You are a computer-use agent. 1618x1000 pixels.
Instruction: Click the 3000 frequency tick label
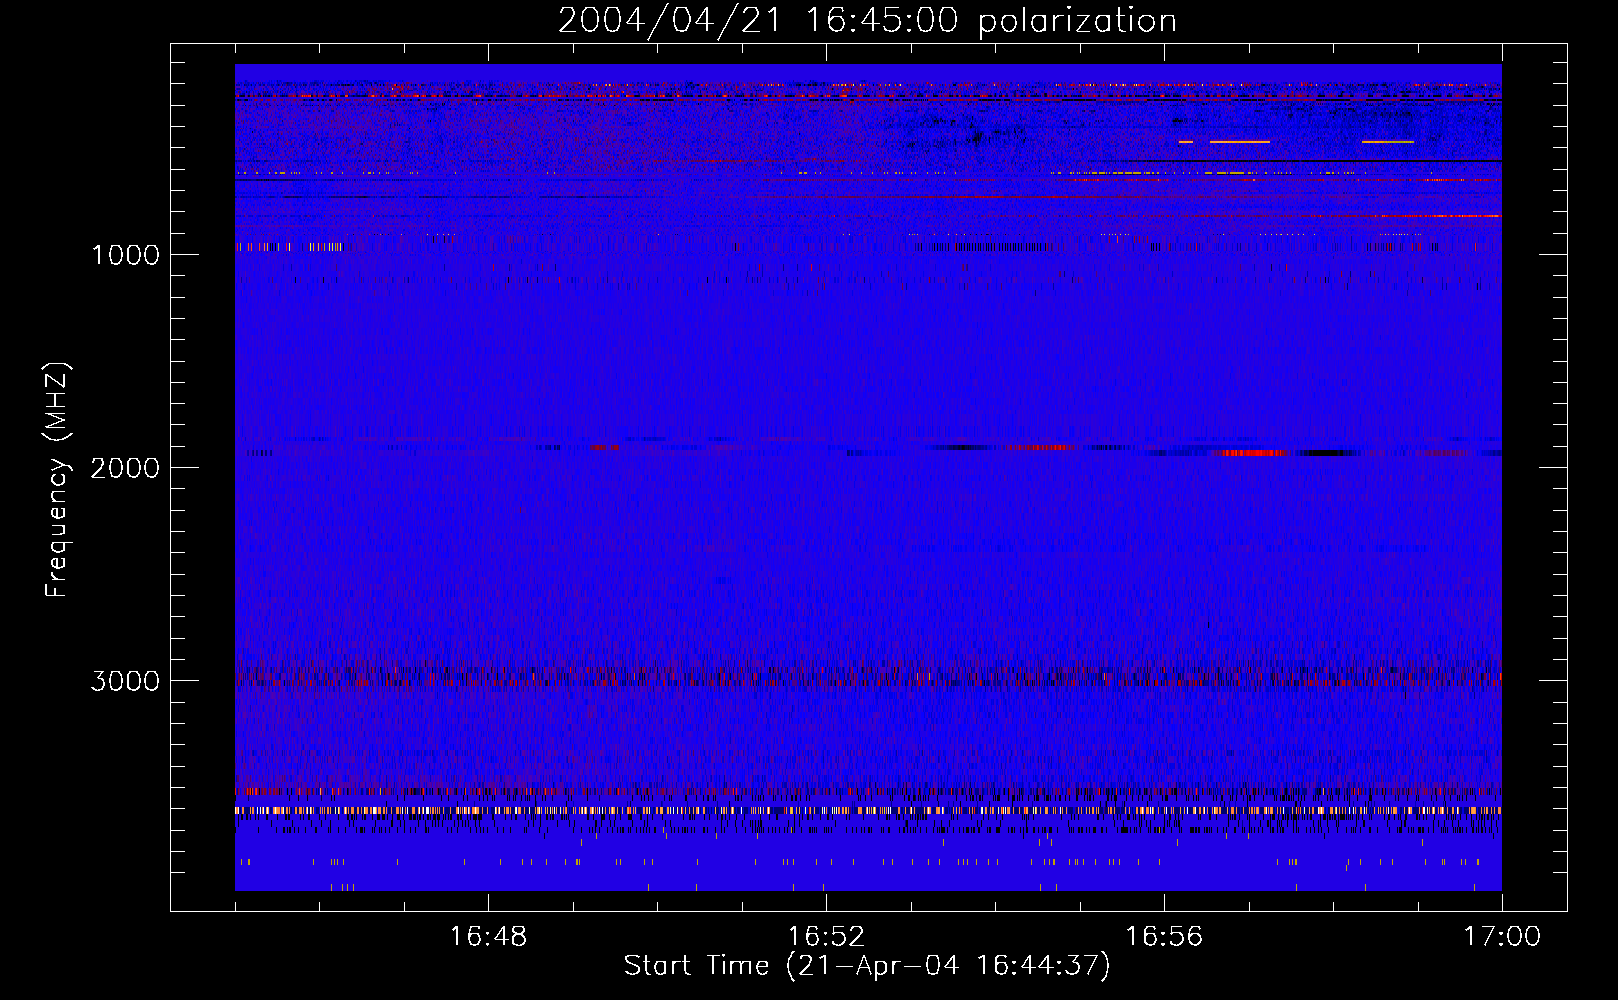[x=125, y=681]
